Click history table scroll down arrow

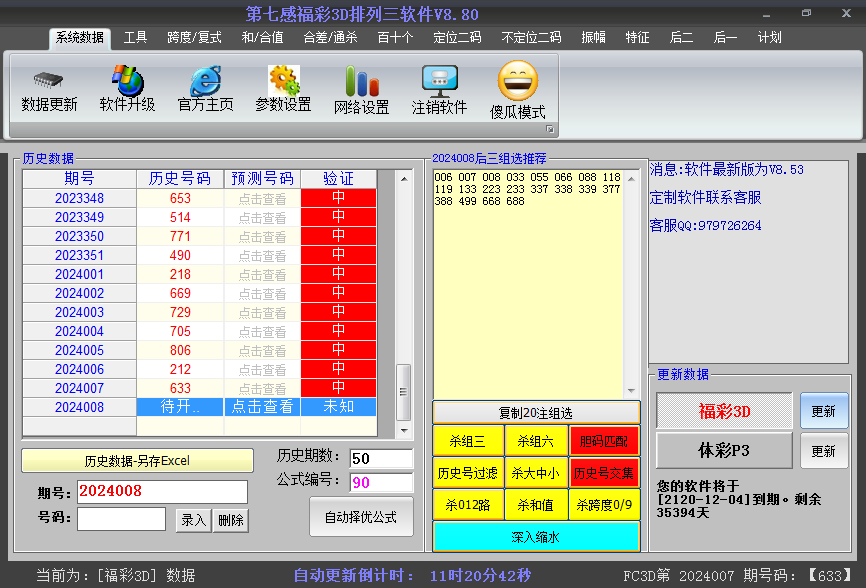[x=404, y=430]
